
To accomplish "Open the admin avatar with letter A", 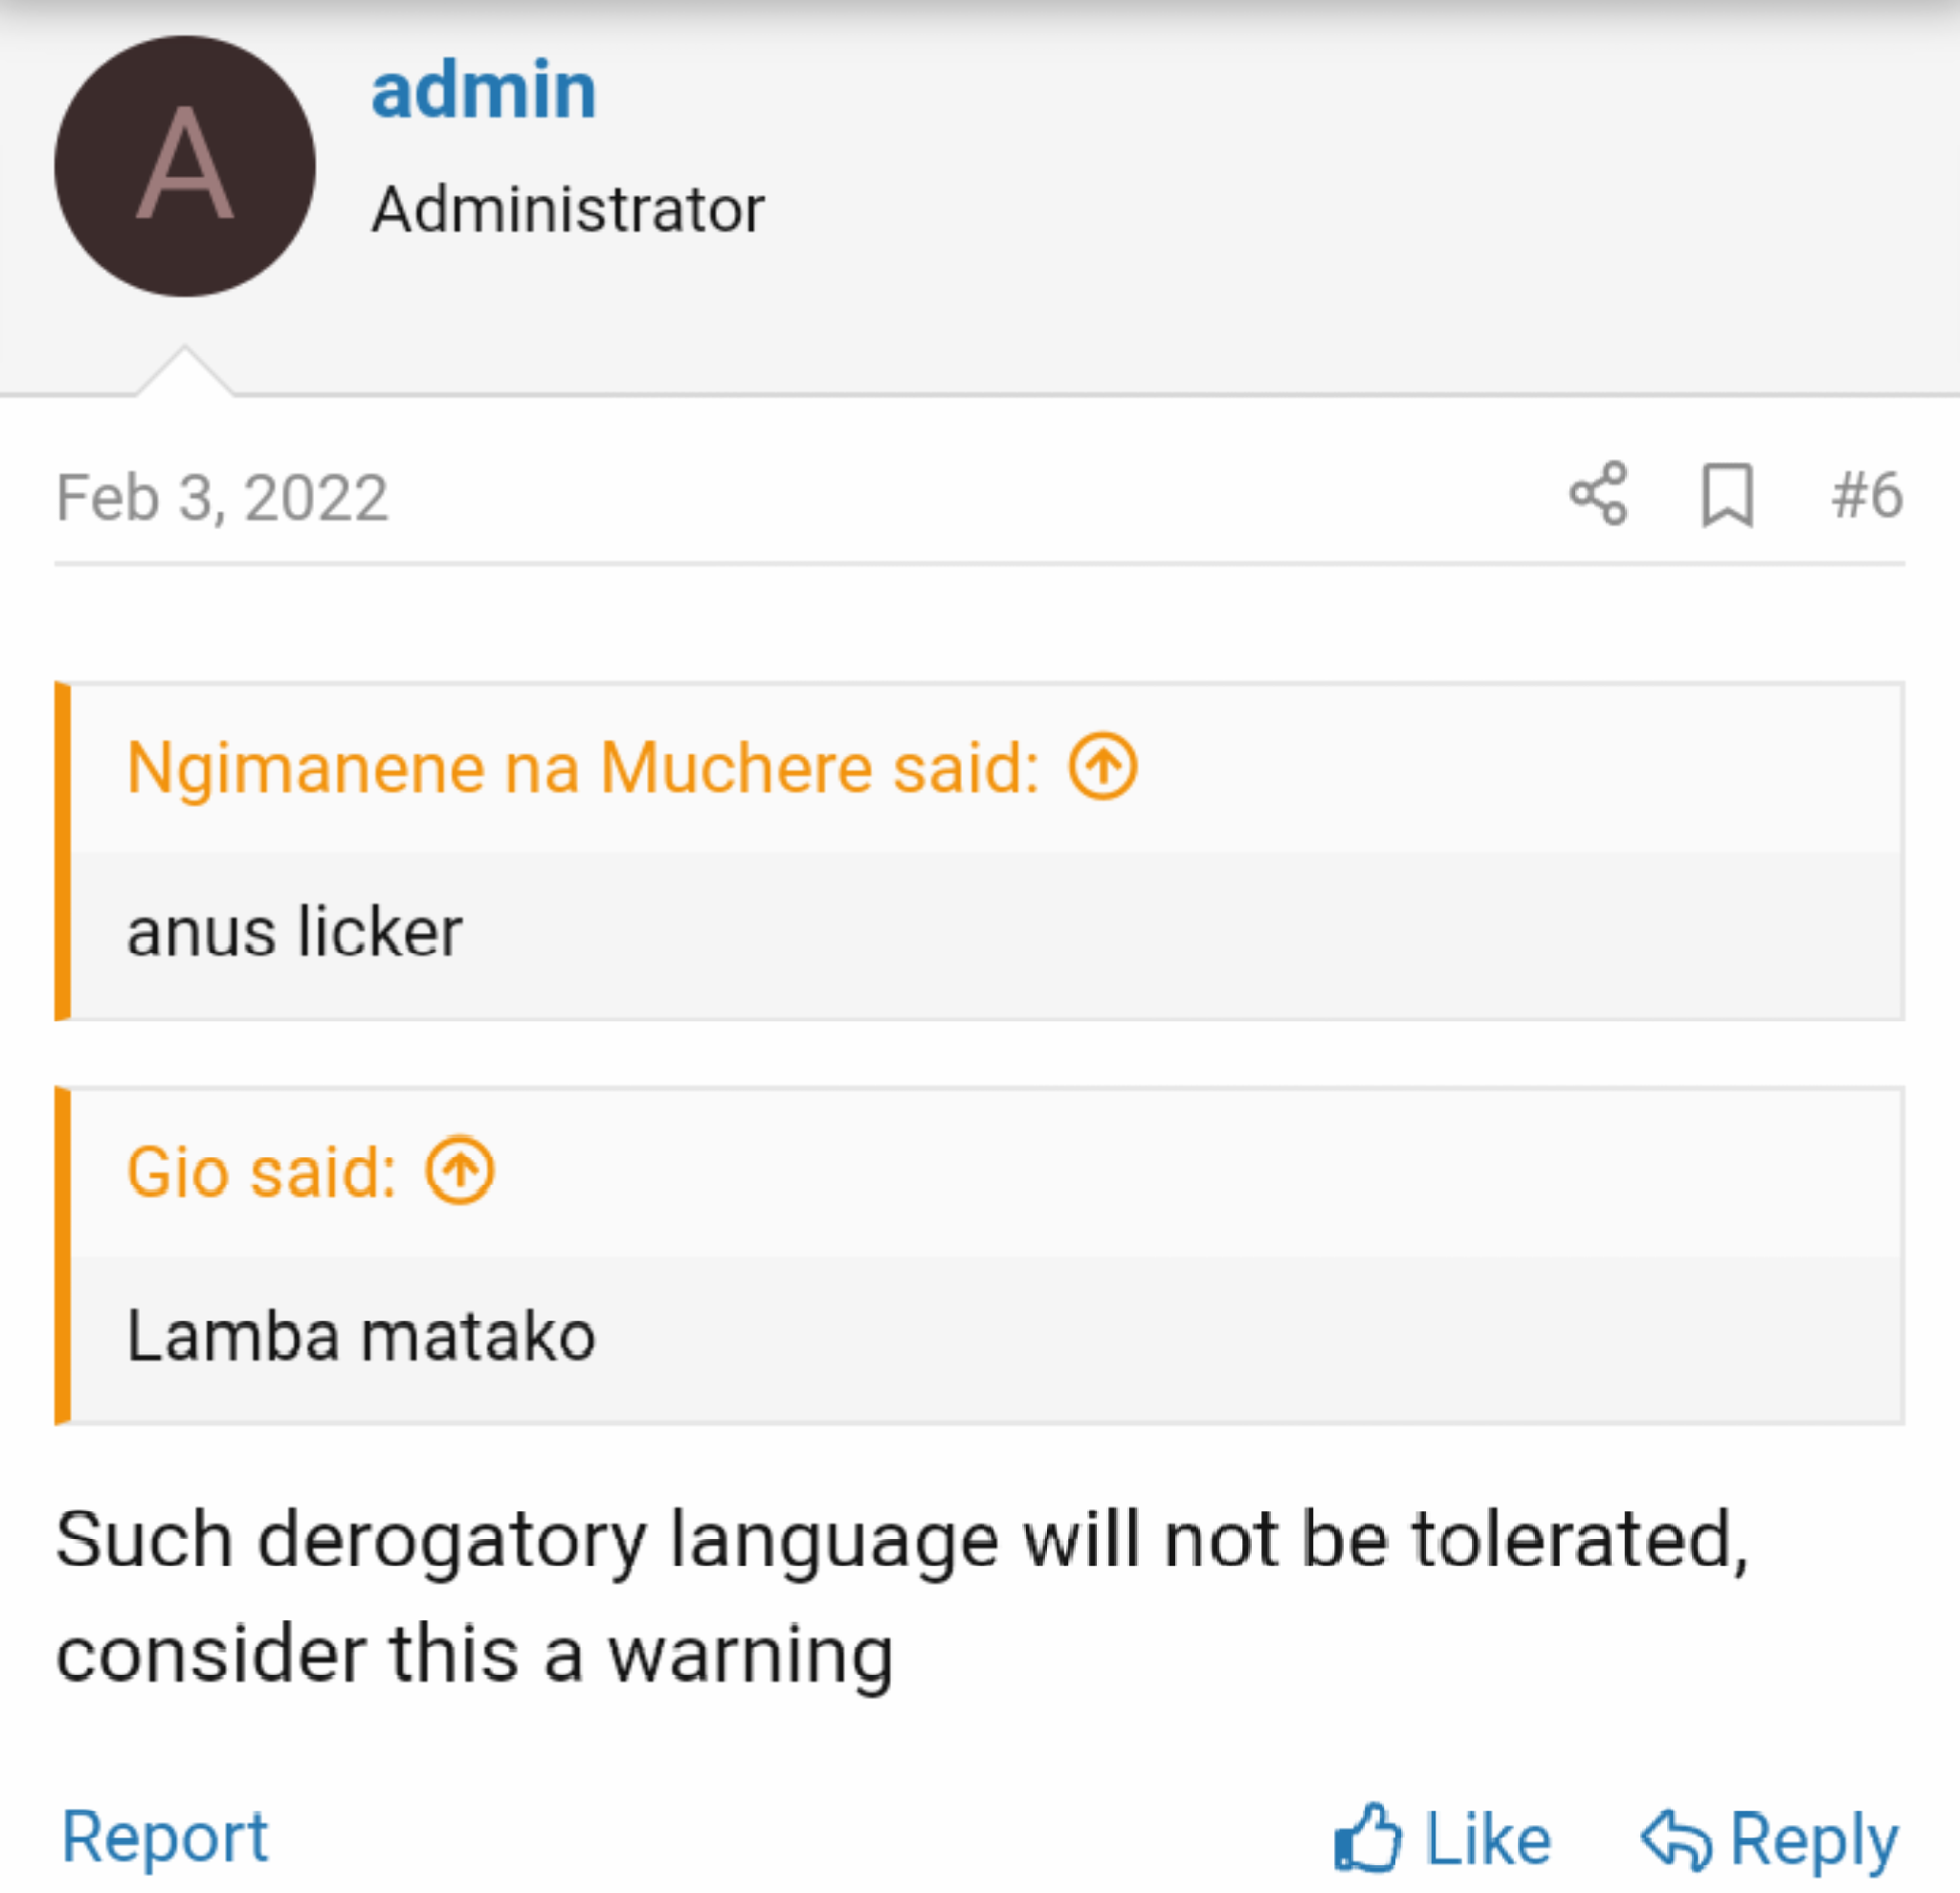I will pyautogui.click(x=185, y=166).
